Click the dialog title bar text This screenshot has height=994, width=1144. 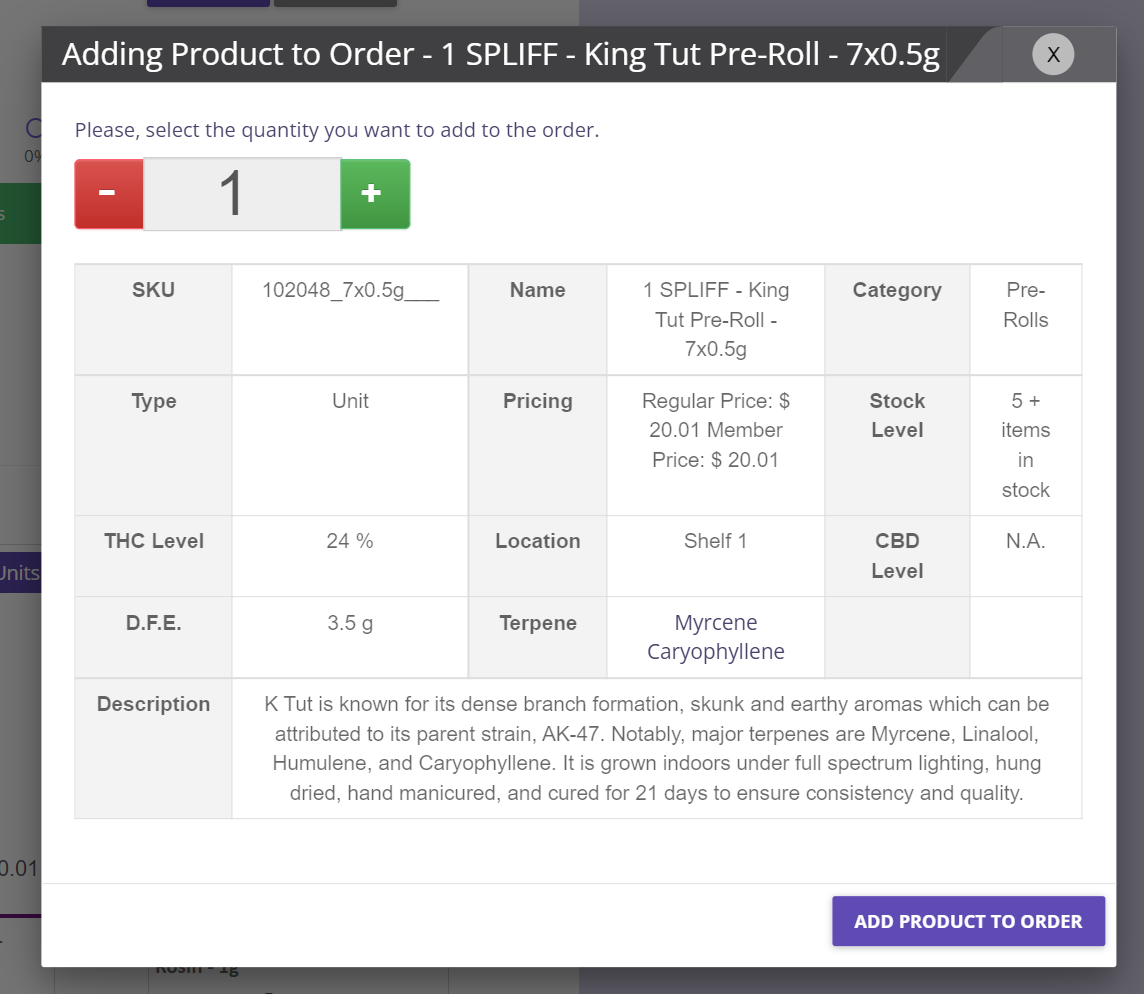[x=500, y=54]
